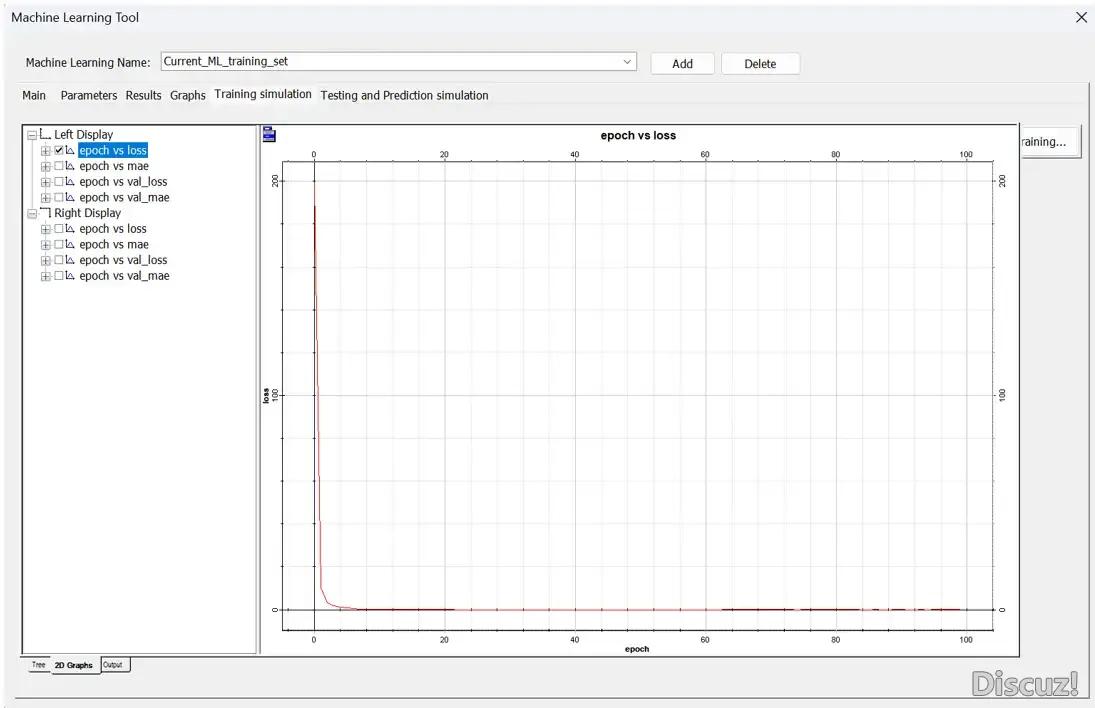Image resolution: width=1095 pixels, height=708 pixels.
Task: Collapse the Left Display tree node
Action: pos(32,135)
